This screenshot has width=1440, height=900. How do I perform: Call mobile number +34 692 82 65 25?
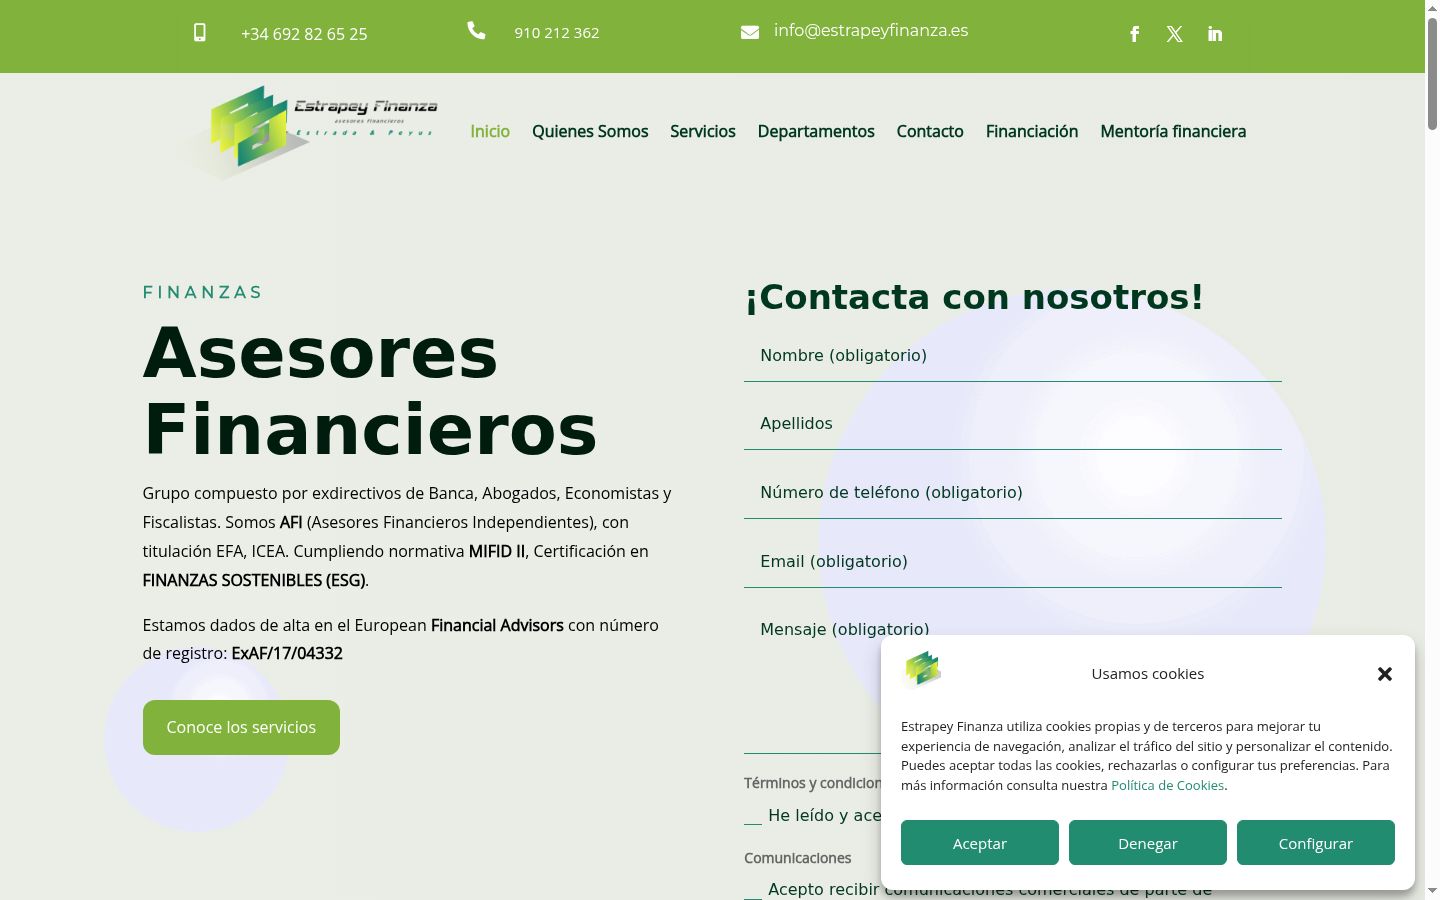coord(304,34)
